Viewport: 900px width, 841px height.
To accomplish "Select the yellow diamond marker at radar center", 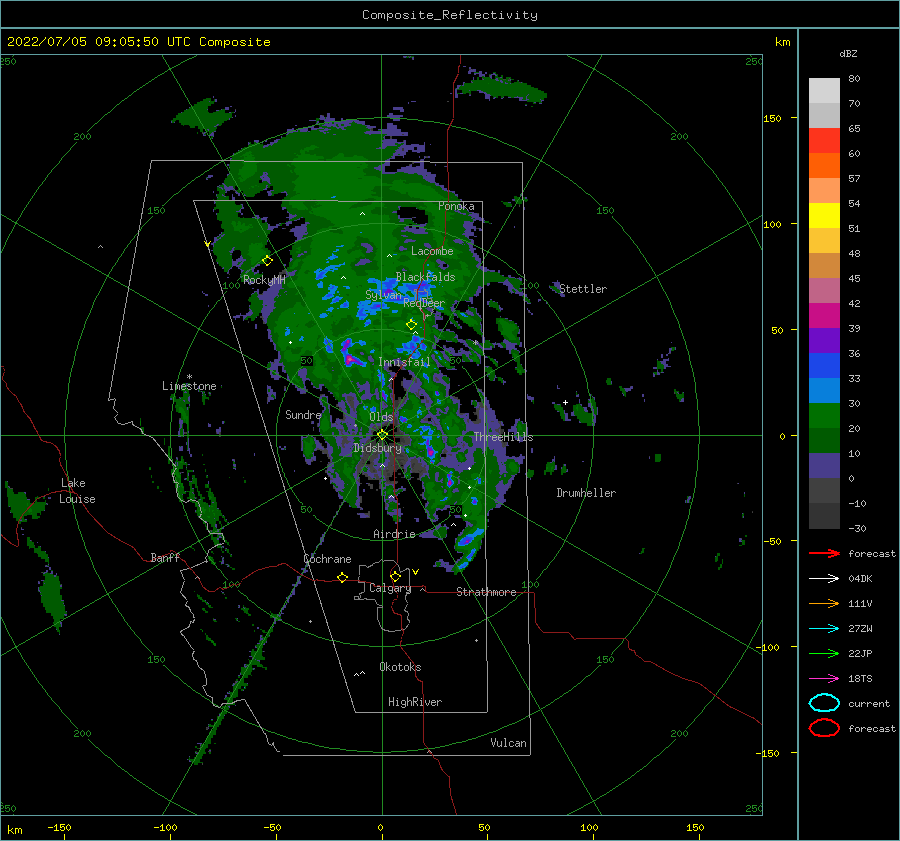I will (x=382, y=435).
